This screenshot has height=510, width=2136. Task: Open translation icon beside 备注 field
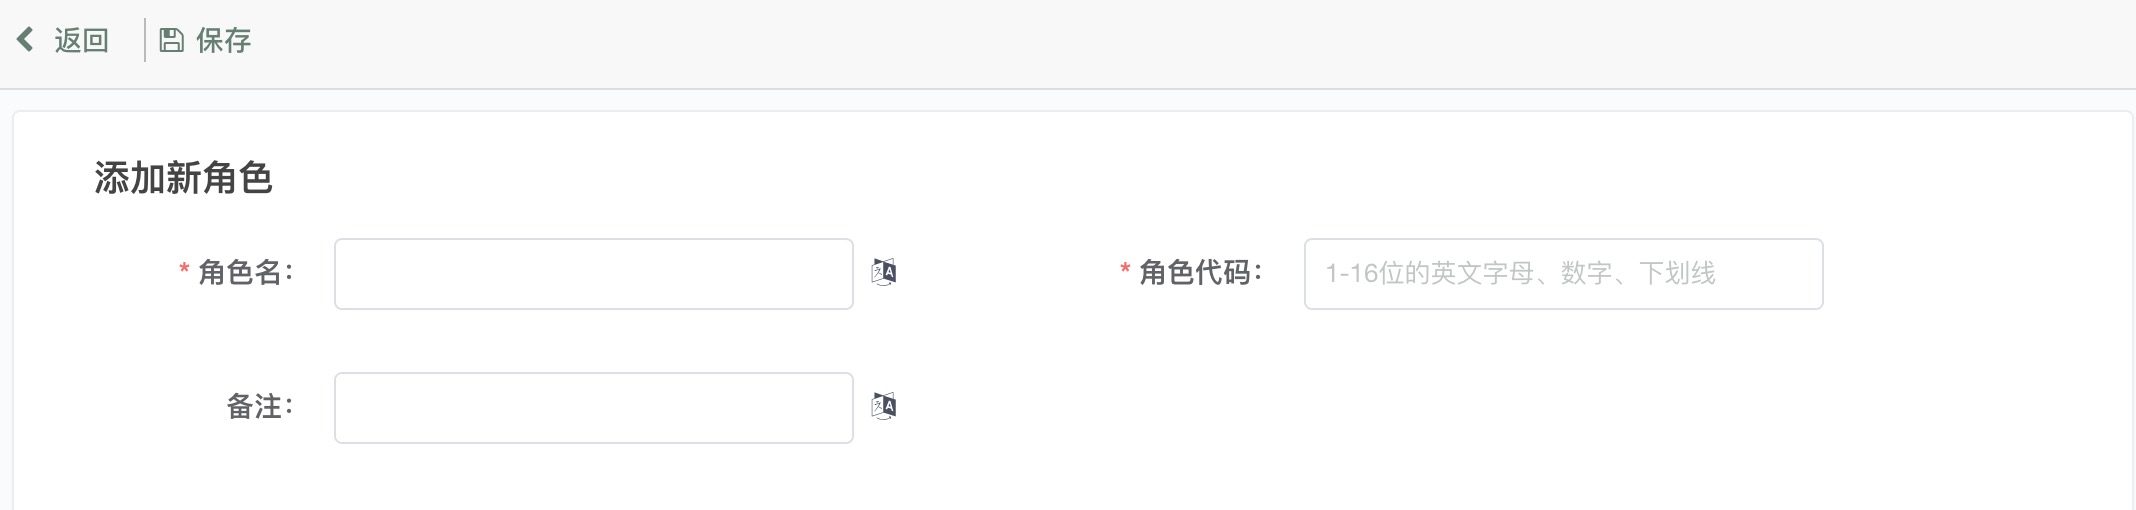click(884, 406)
